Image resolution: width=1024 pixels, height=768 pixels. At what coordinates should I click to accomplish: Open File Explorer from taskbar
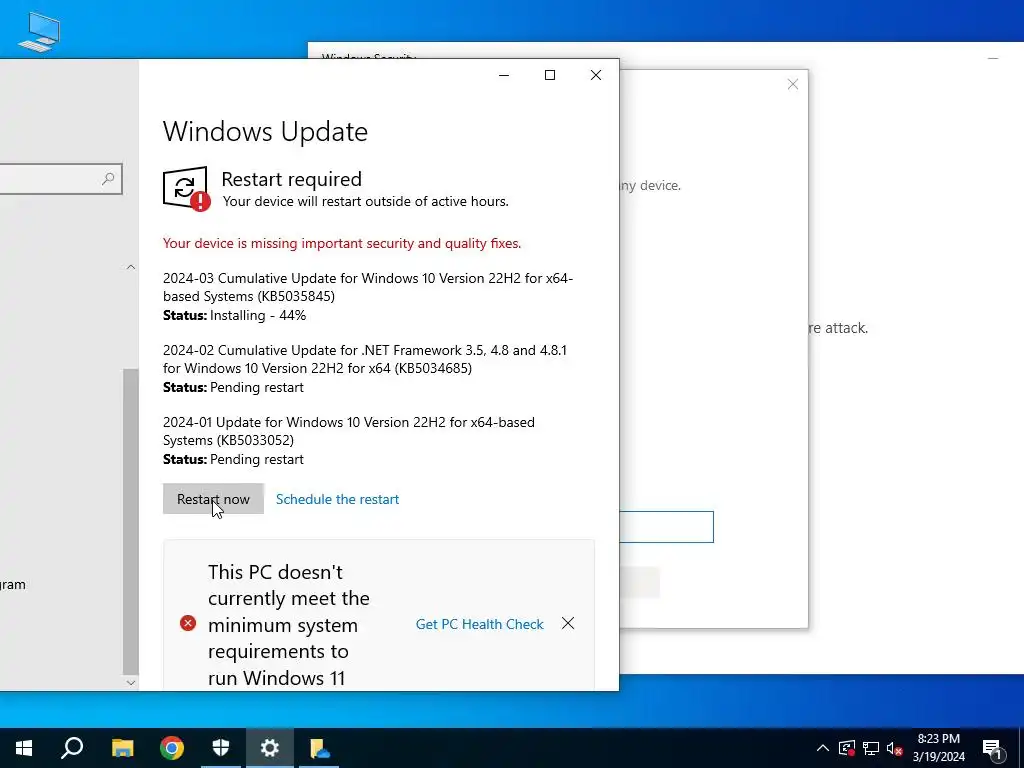(122, 748)
